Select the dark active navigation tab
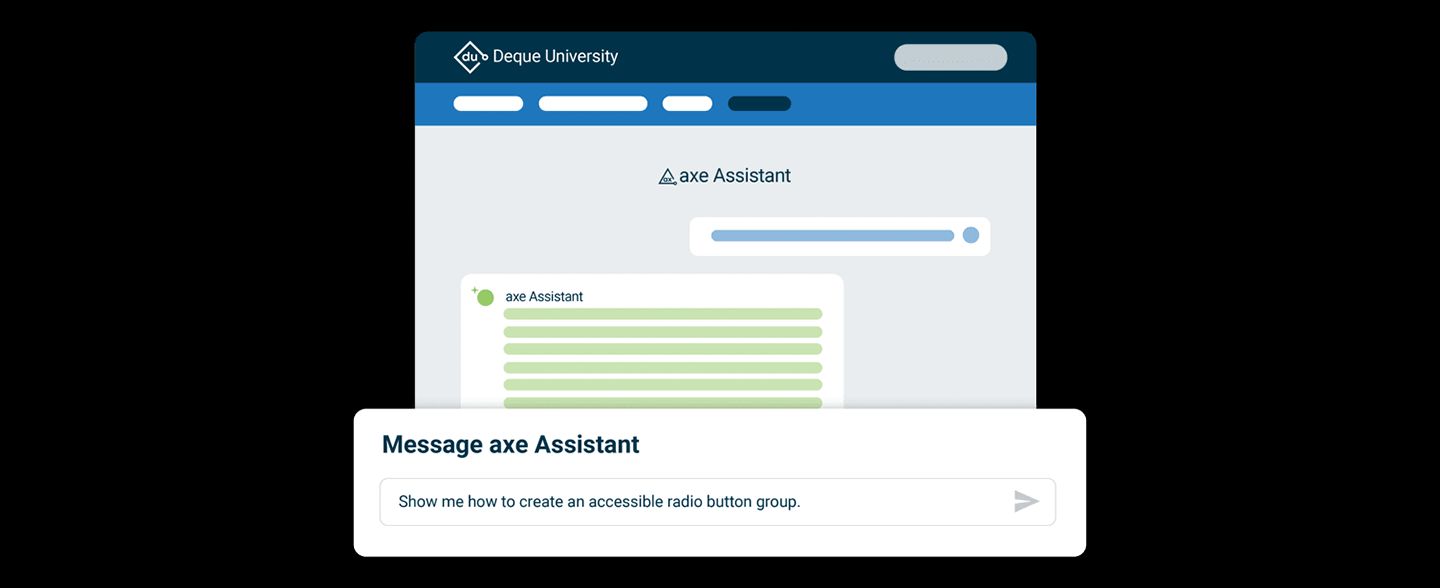The image size is (1440, 588). tap(759, 104)
